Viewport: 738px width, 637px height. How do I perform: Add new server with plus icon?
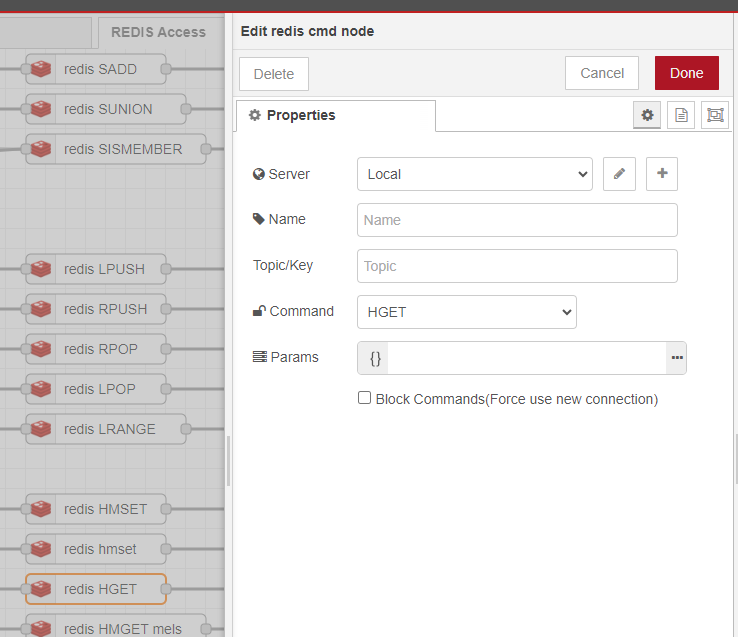click(x=661, y=174)
